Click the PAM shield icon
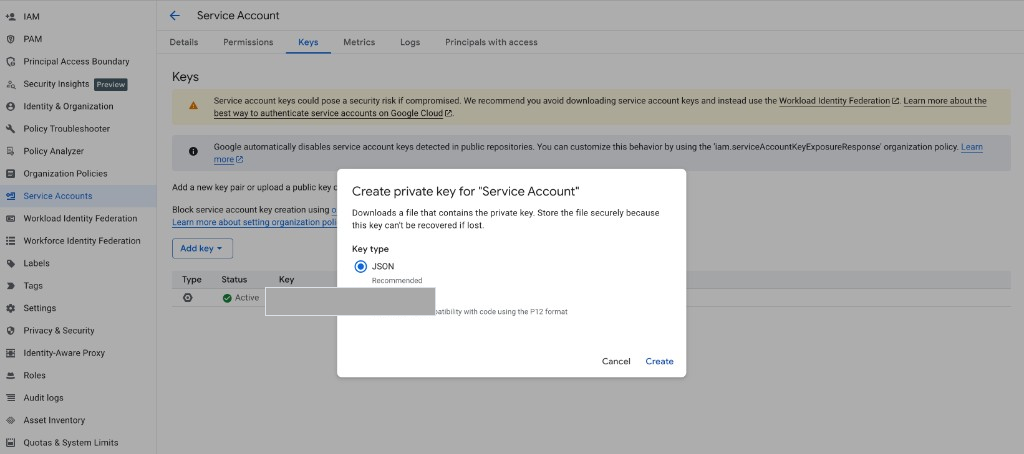The image size is (1024, 454). [10, 39]
